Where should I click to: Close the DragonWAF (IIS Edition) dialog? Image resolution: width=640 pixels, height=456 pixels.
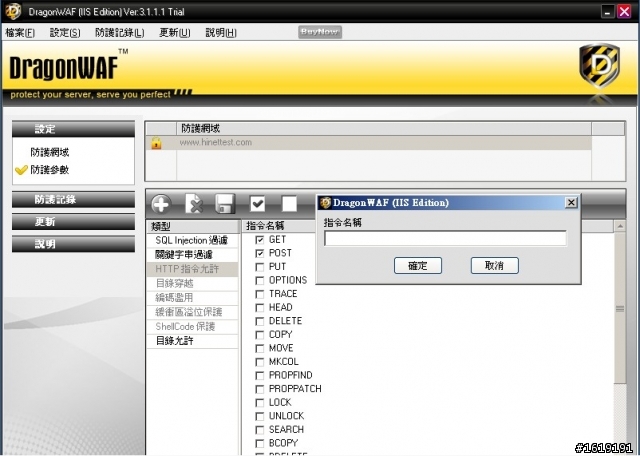click(x=571, y=202)
